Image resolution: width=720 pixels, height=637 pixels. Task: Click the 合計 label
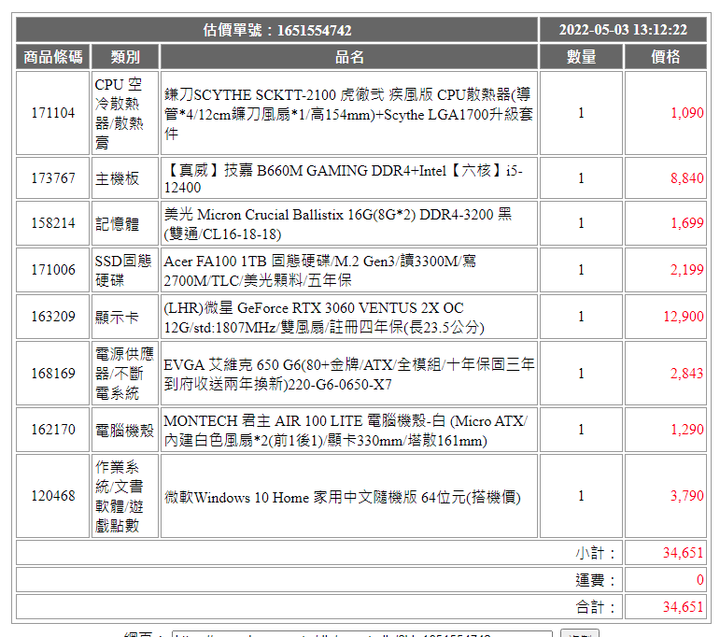(595, 607)
